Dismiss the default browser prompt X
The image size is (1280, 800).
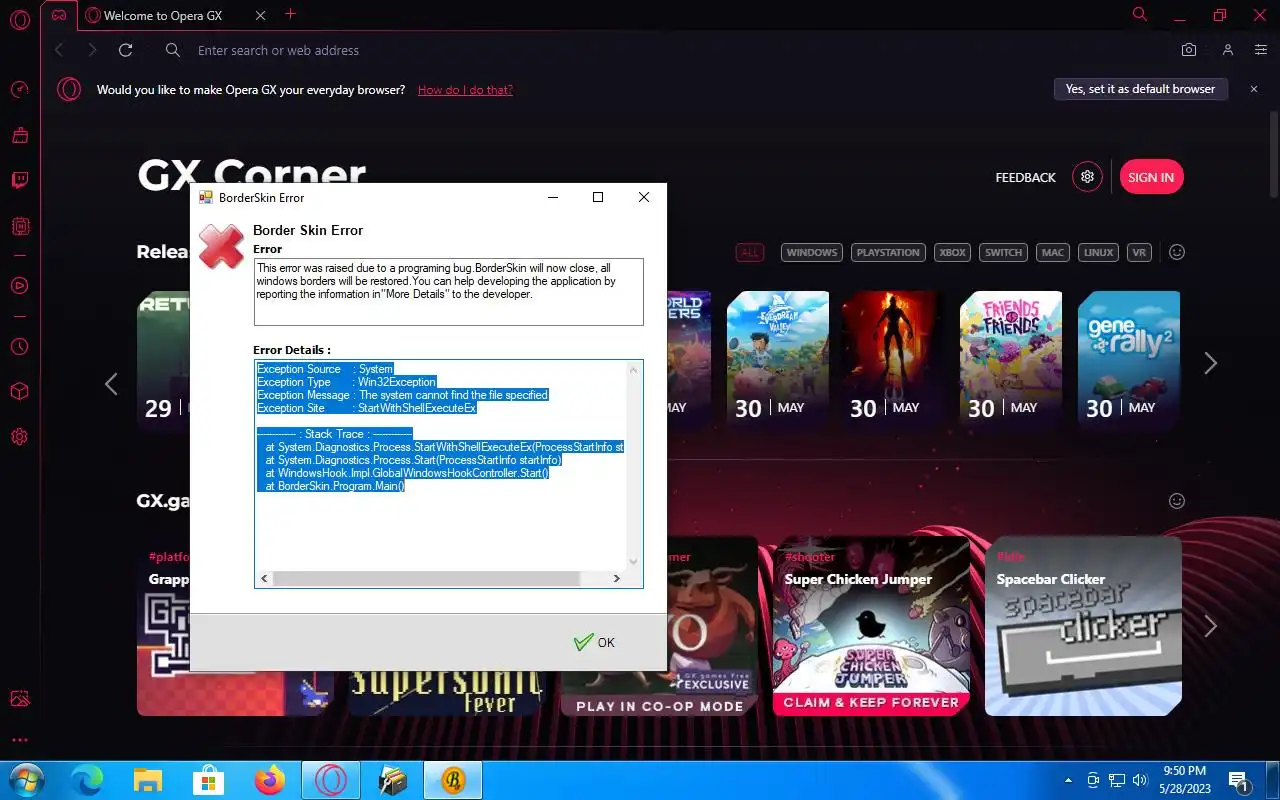pyautogui.click(x=1254, y=89)
